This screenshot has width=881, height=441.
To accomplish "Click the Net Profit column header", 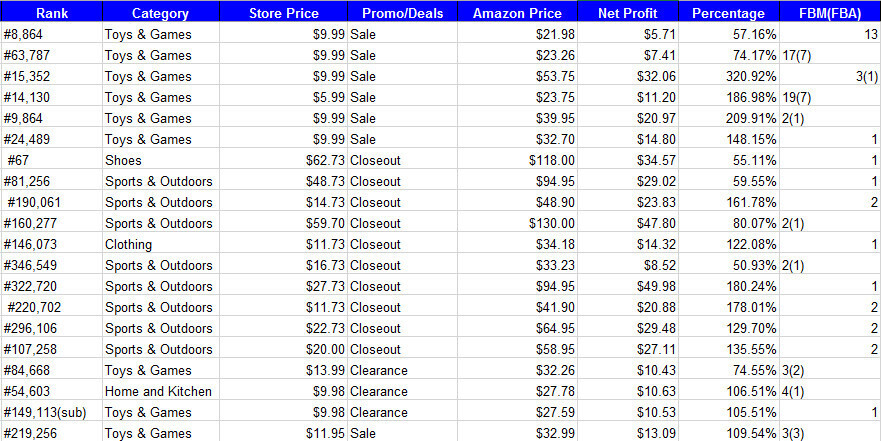I will (627, 14).
